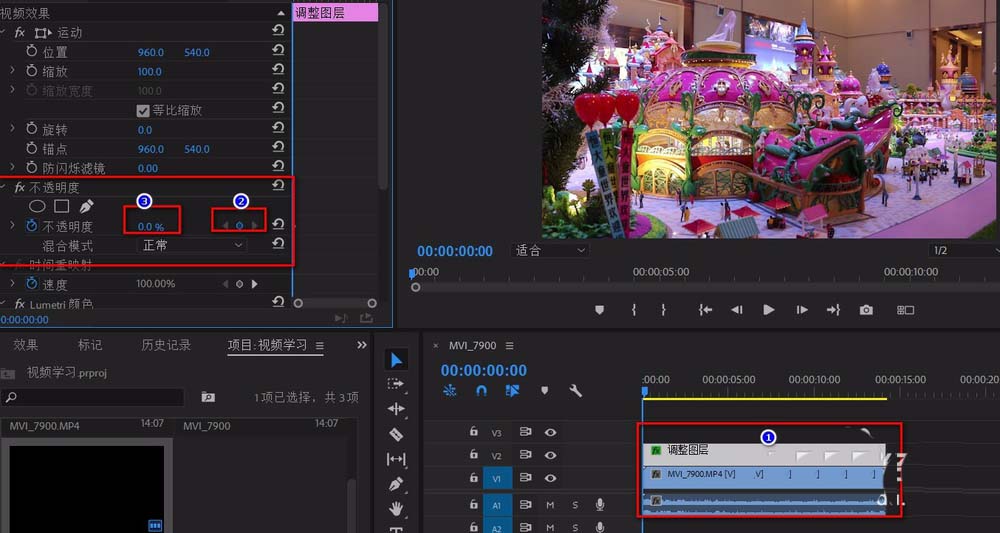
Task: Select free draw bezier pen mask
Action: tap(86, 206)
